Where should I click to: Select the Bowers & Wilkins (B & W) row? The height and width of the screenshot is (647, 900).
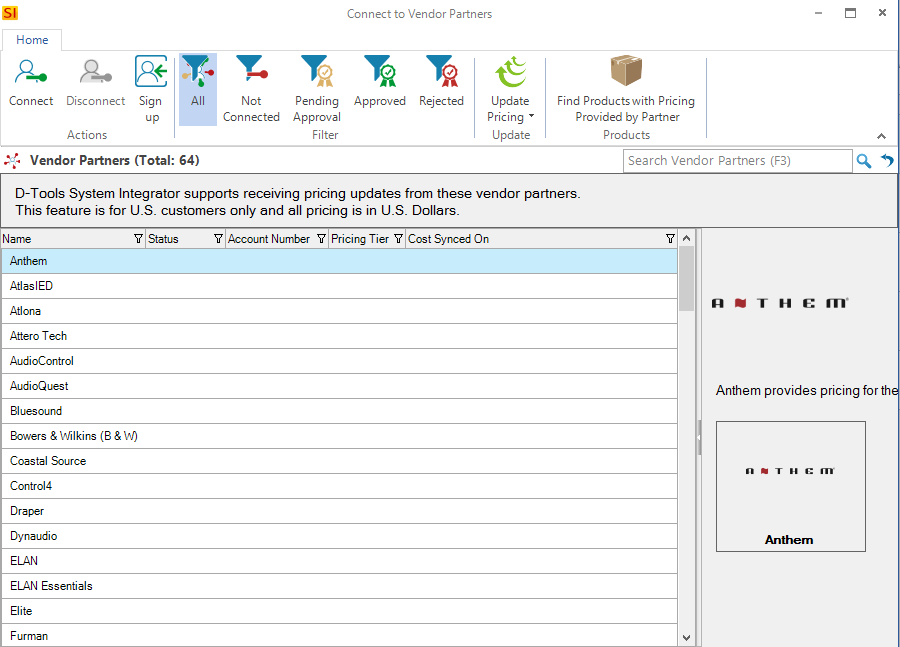coord(339,436)
